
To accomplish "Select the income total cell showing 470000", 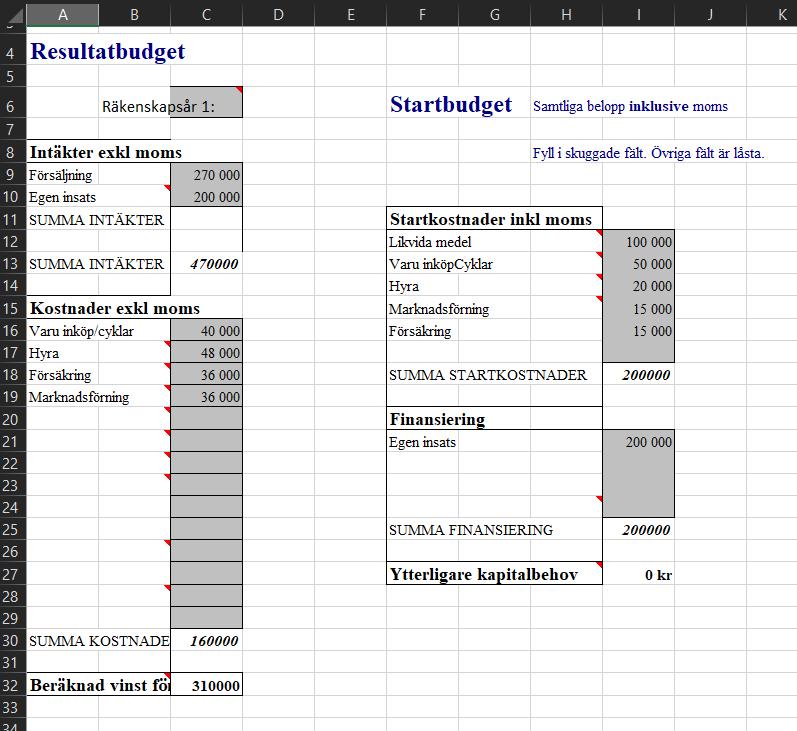I will (x=207, y=264).
